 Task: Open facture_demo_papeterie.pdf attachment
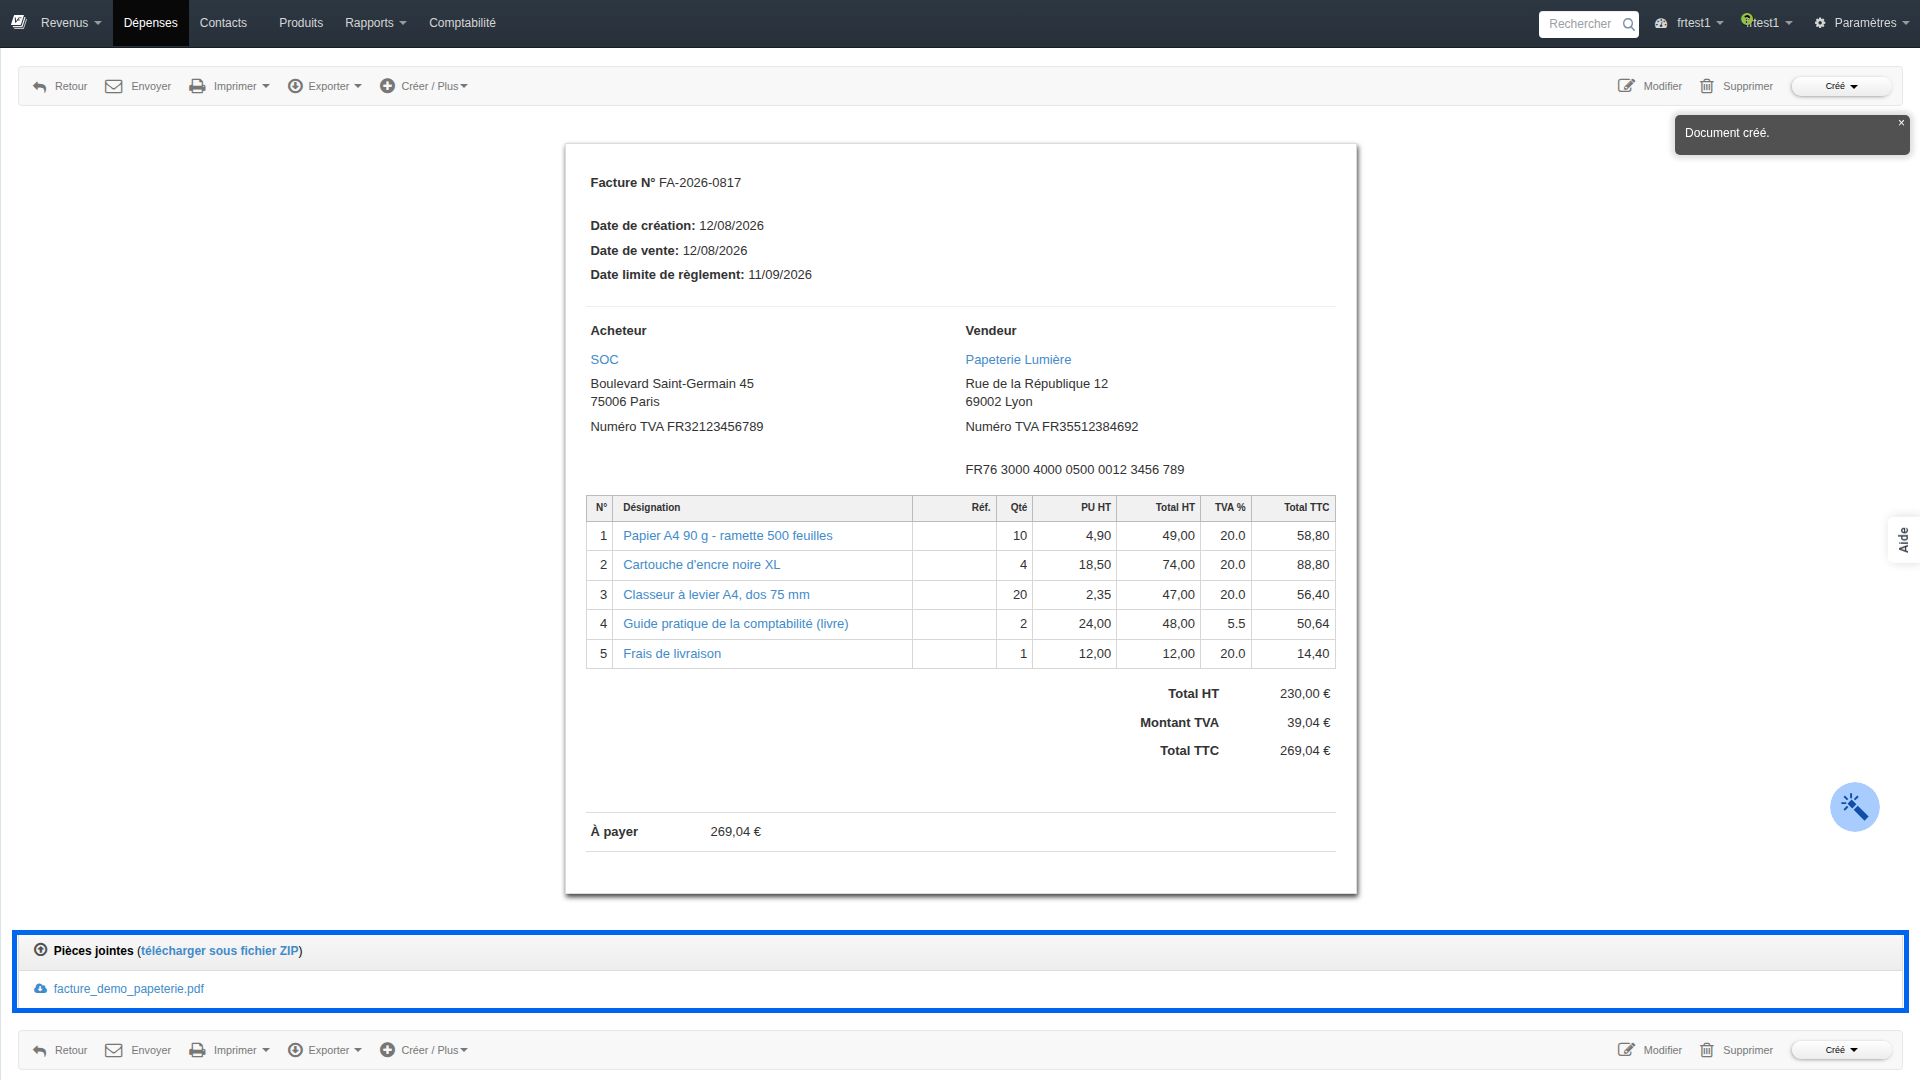129,989
